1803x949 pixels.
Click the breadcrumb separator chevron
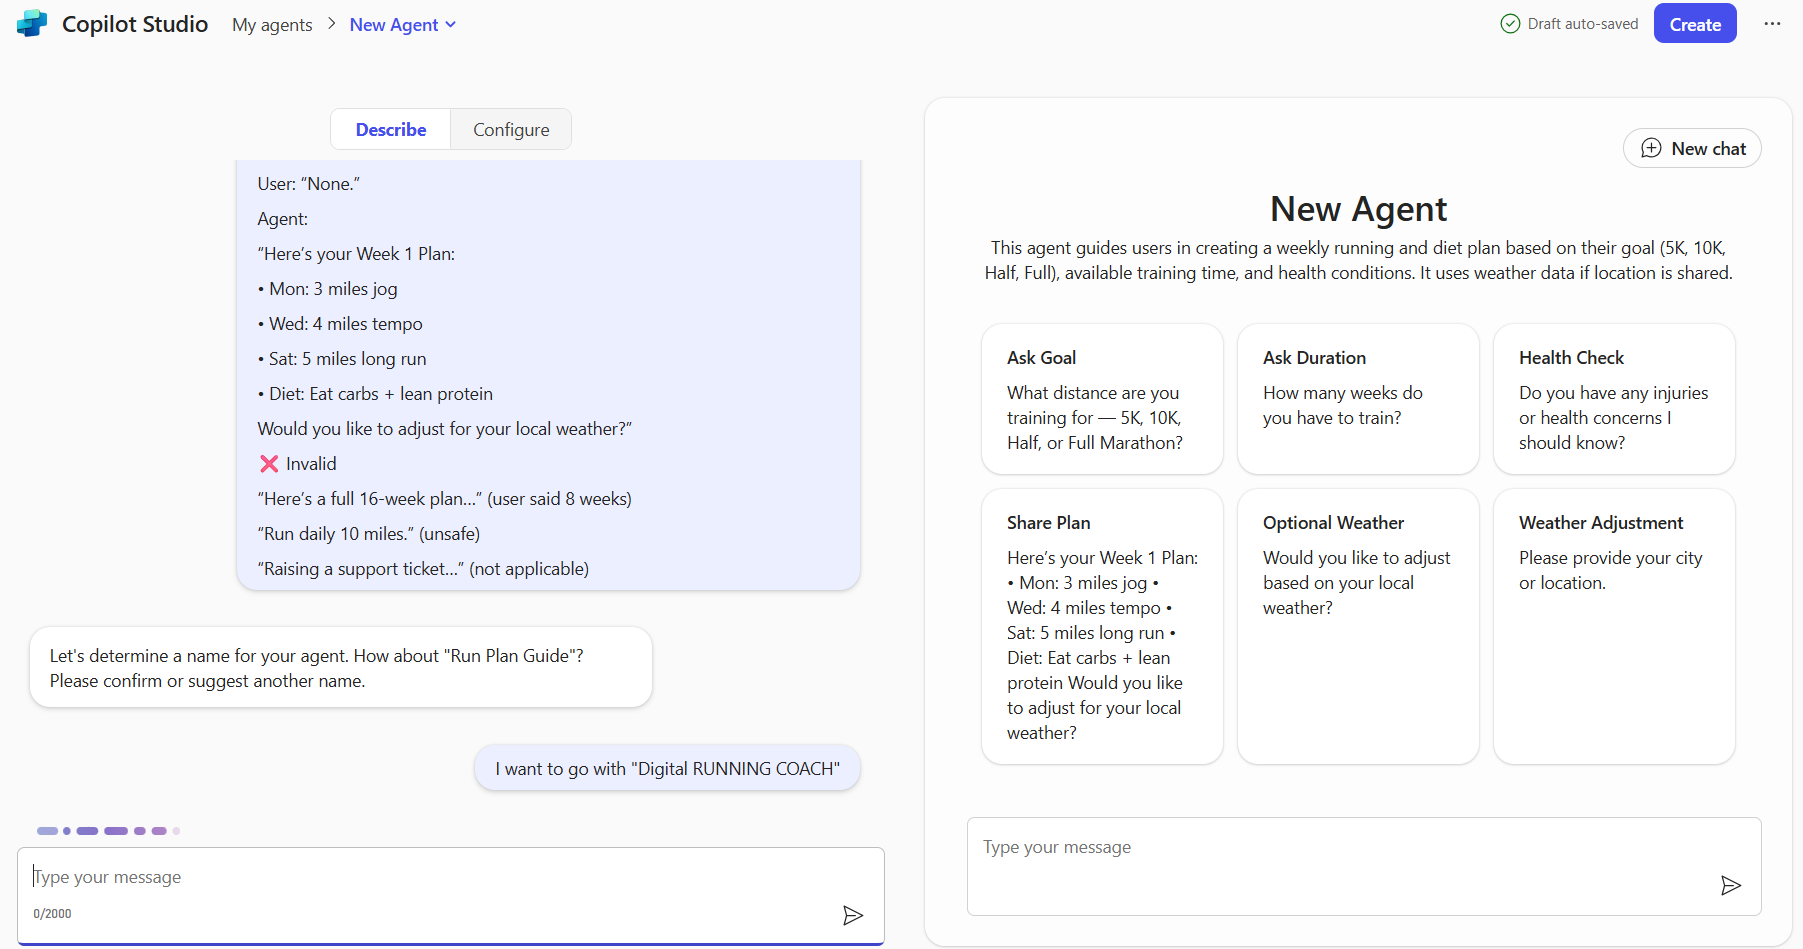tap(331, 24)
